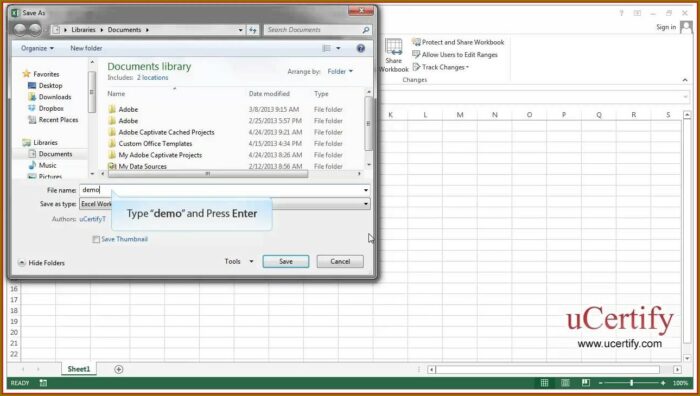The image size is (700, 396).
Task: Open the view options dropdown arrow
Action: coord(338,48)
